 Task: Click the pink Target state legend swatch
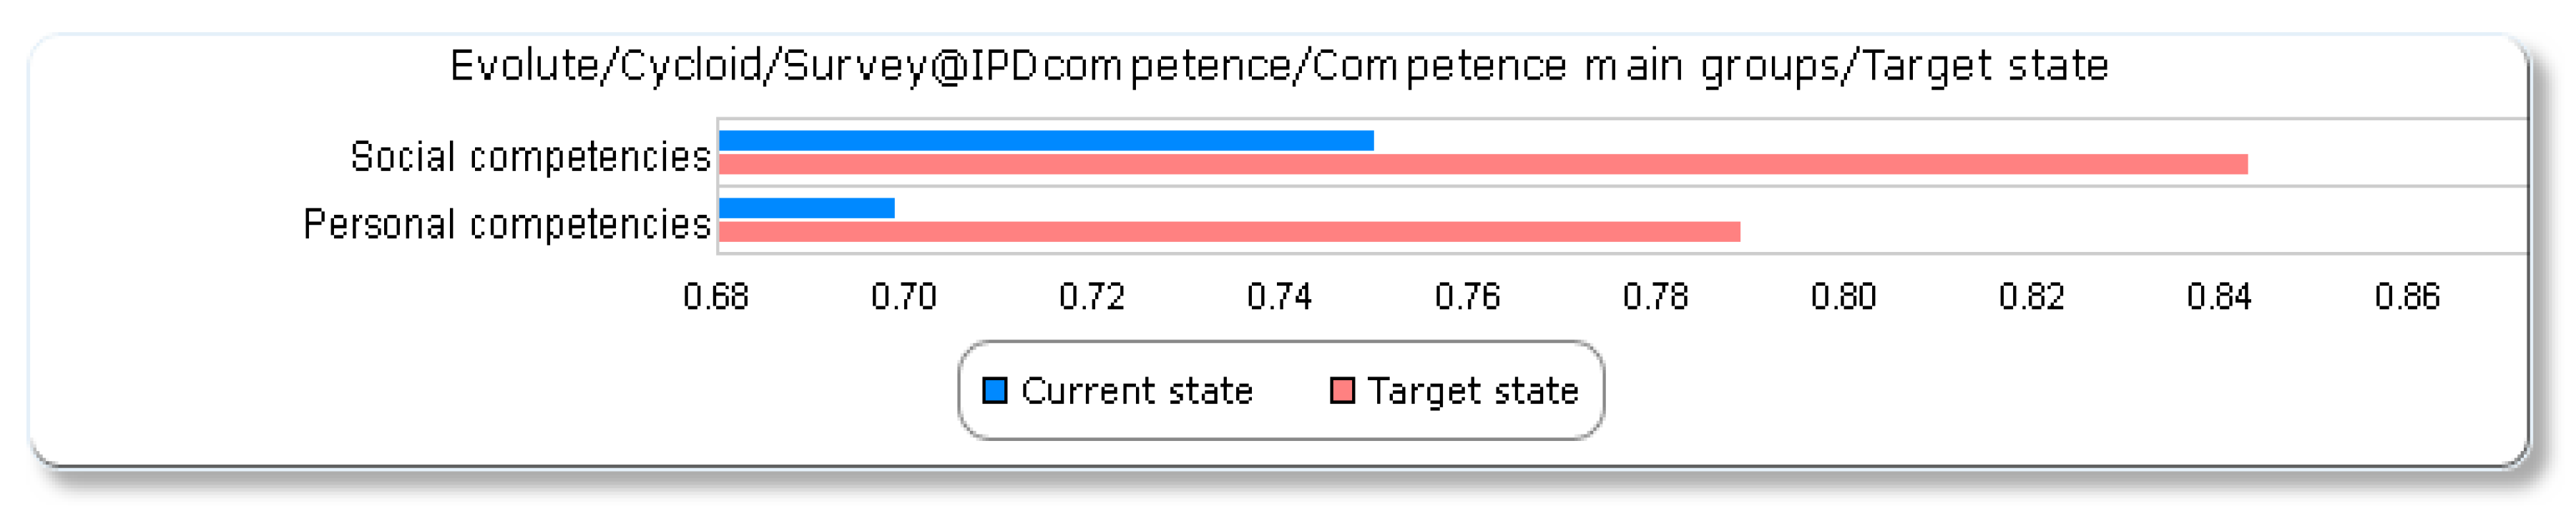[x=1342, y=390]
